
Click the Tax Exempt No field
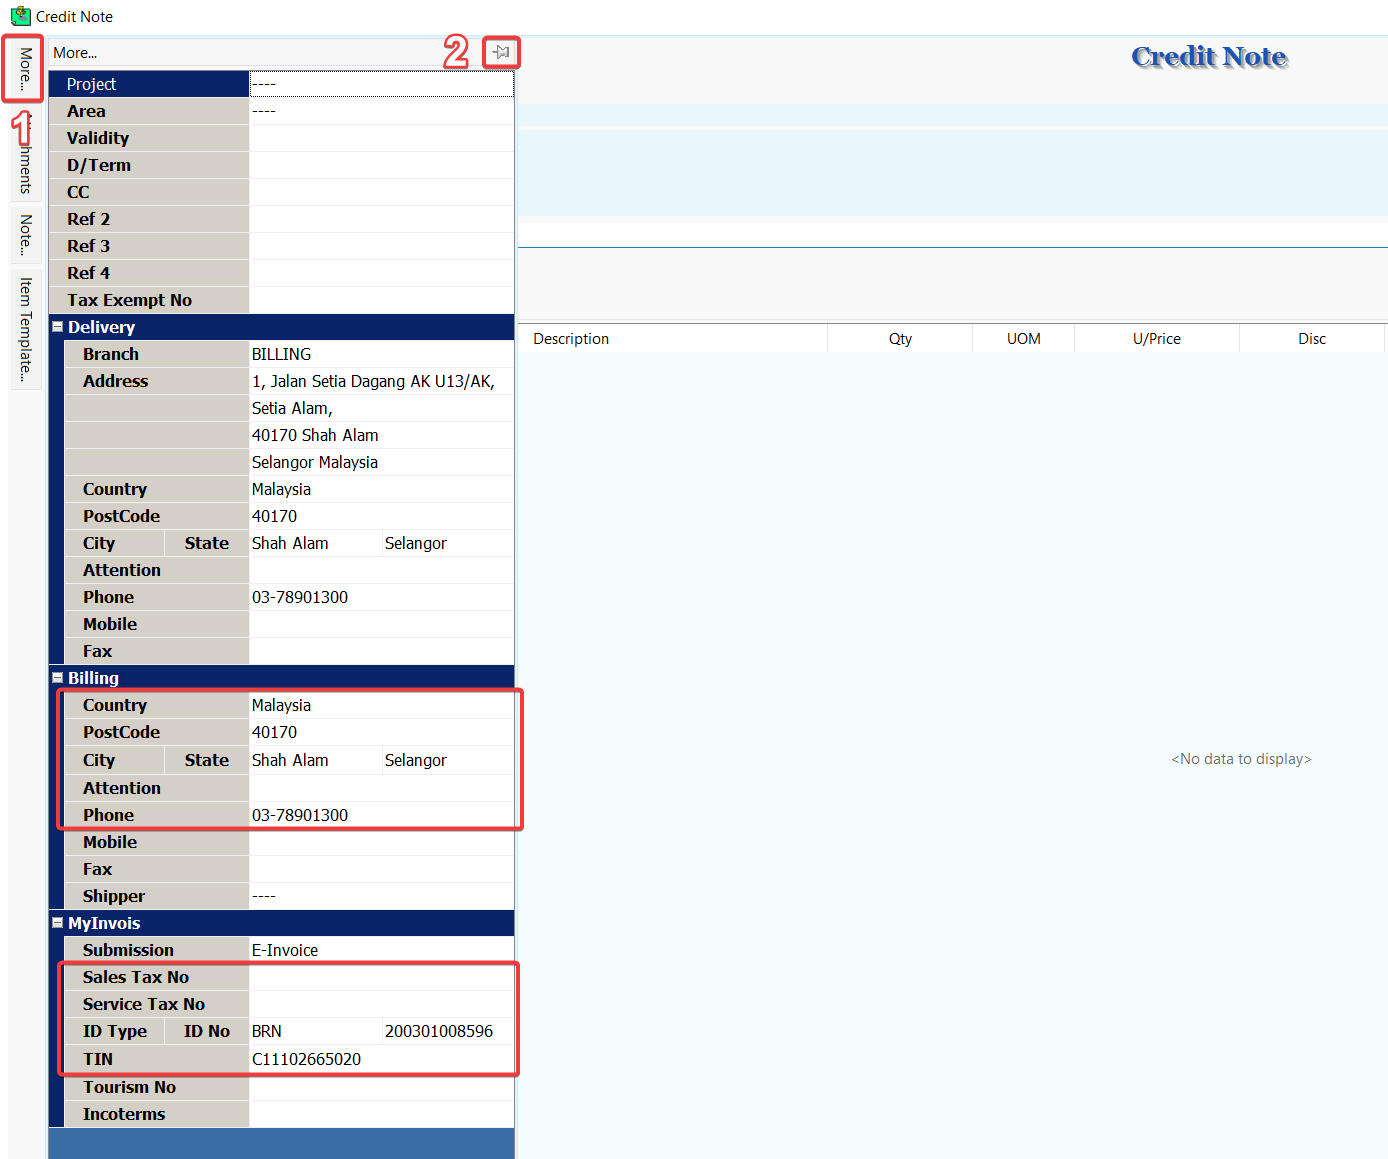380,300
